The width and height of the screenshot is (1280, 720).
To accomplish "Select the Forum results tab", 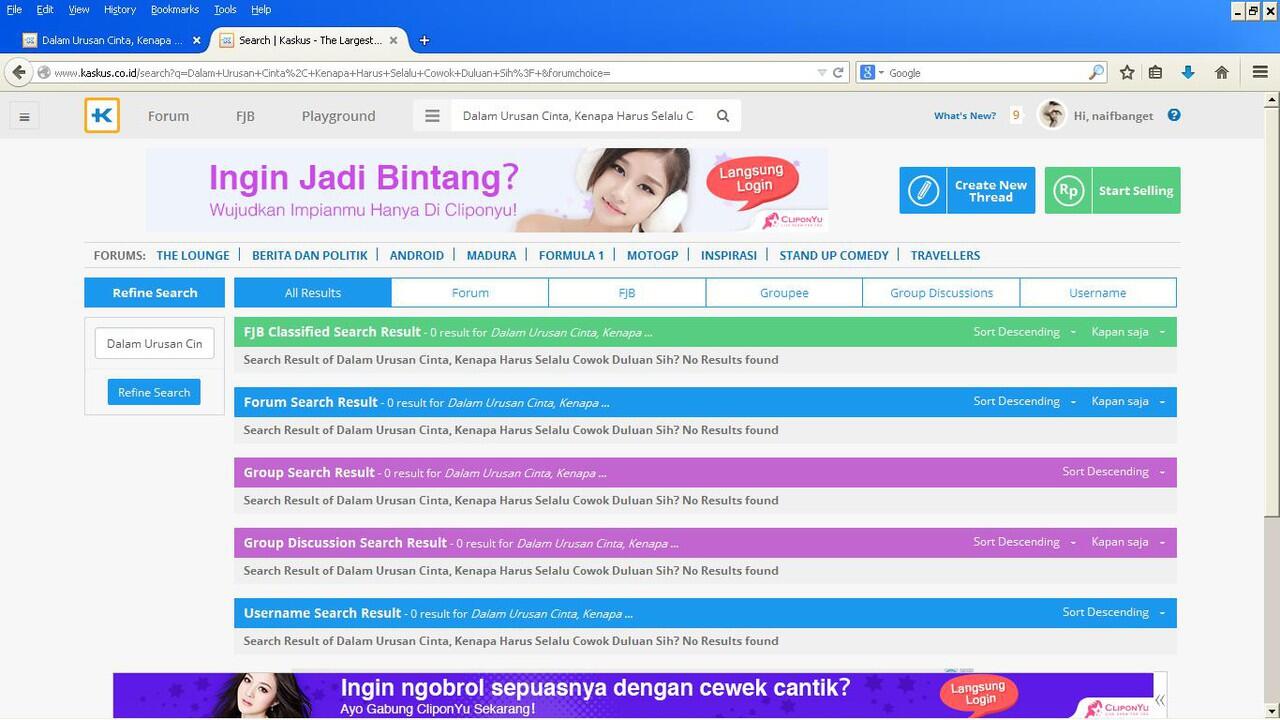I will click(x=470, y=293).
